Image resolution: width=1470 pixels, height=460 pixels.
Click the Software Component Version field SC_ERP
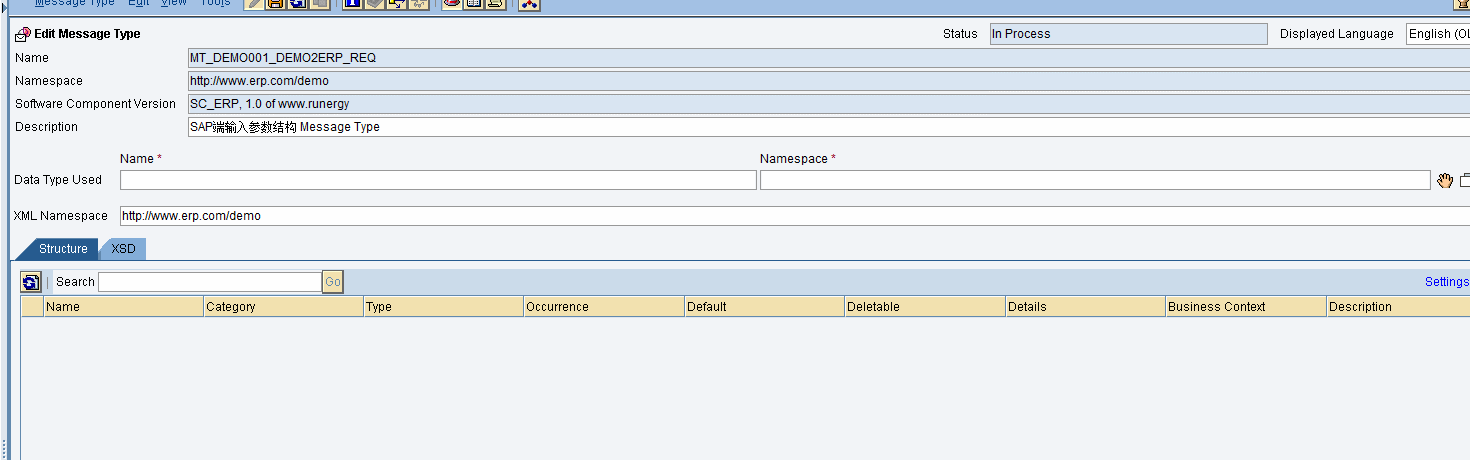click(828, 104)
